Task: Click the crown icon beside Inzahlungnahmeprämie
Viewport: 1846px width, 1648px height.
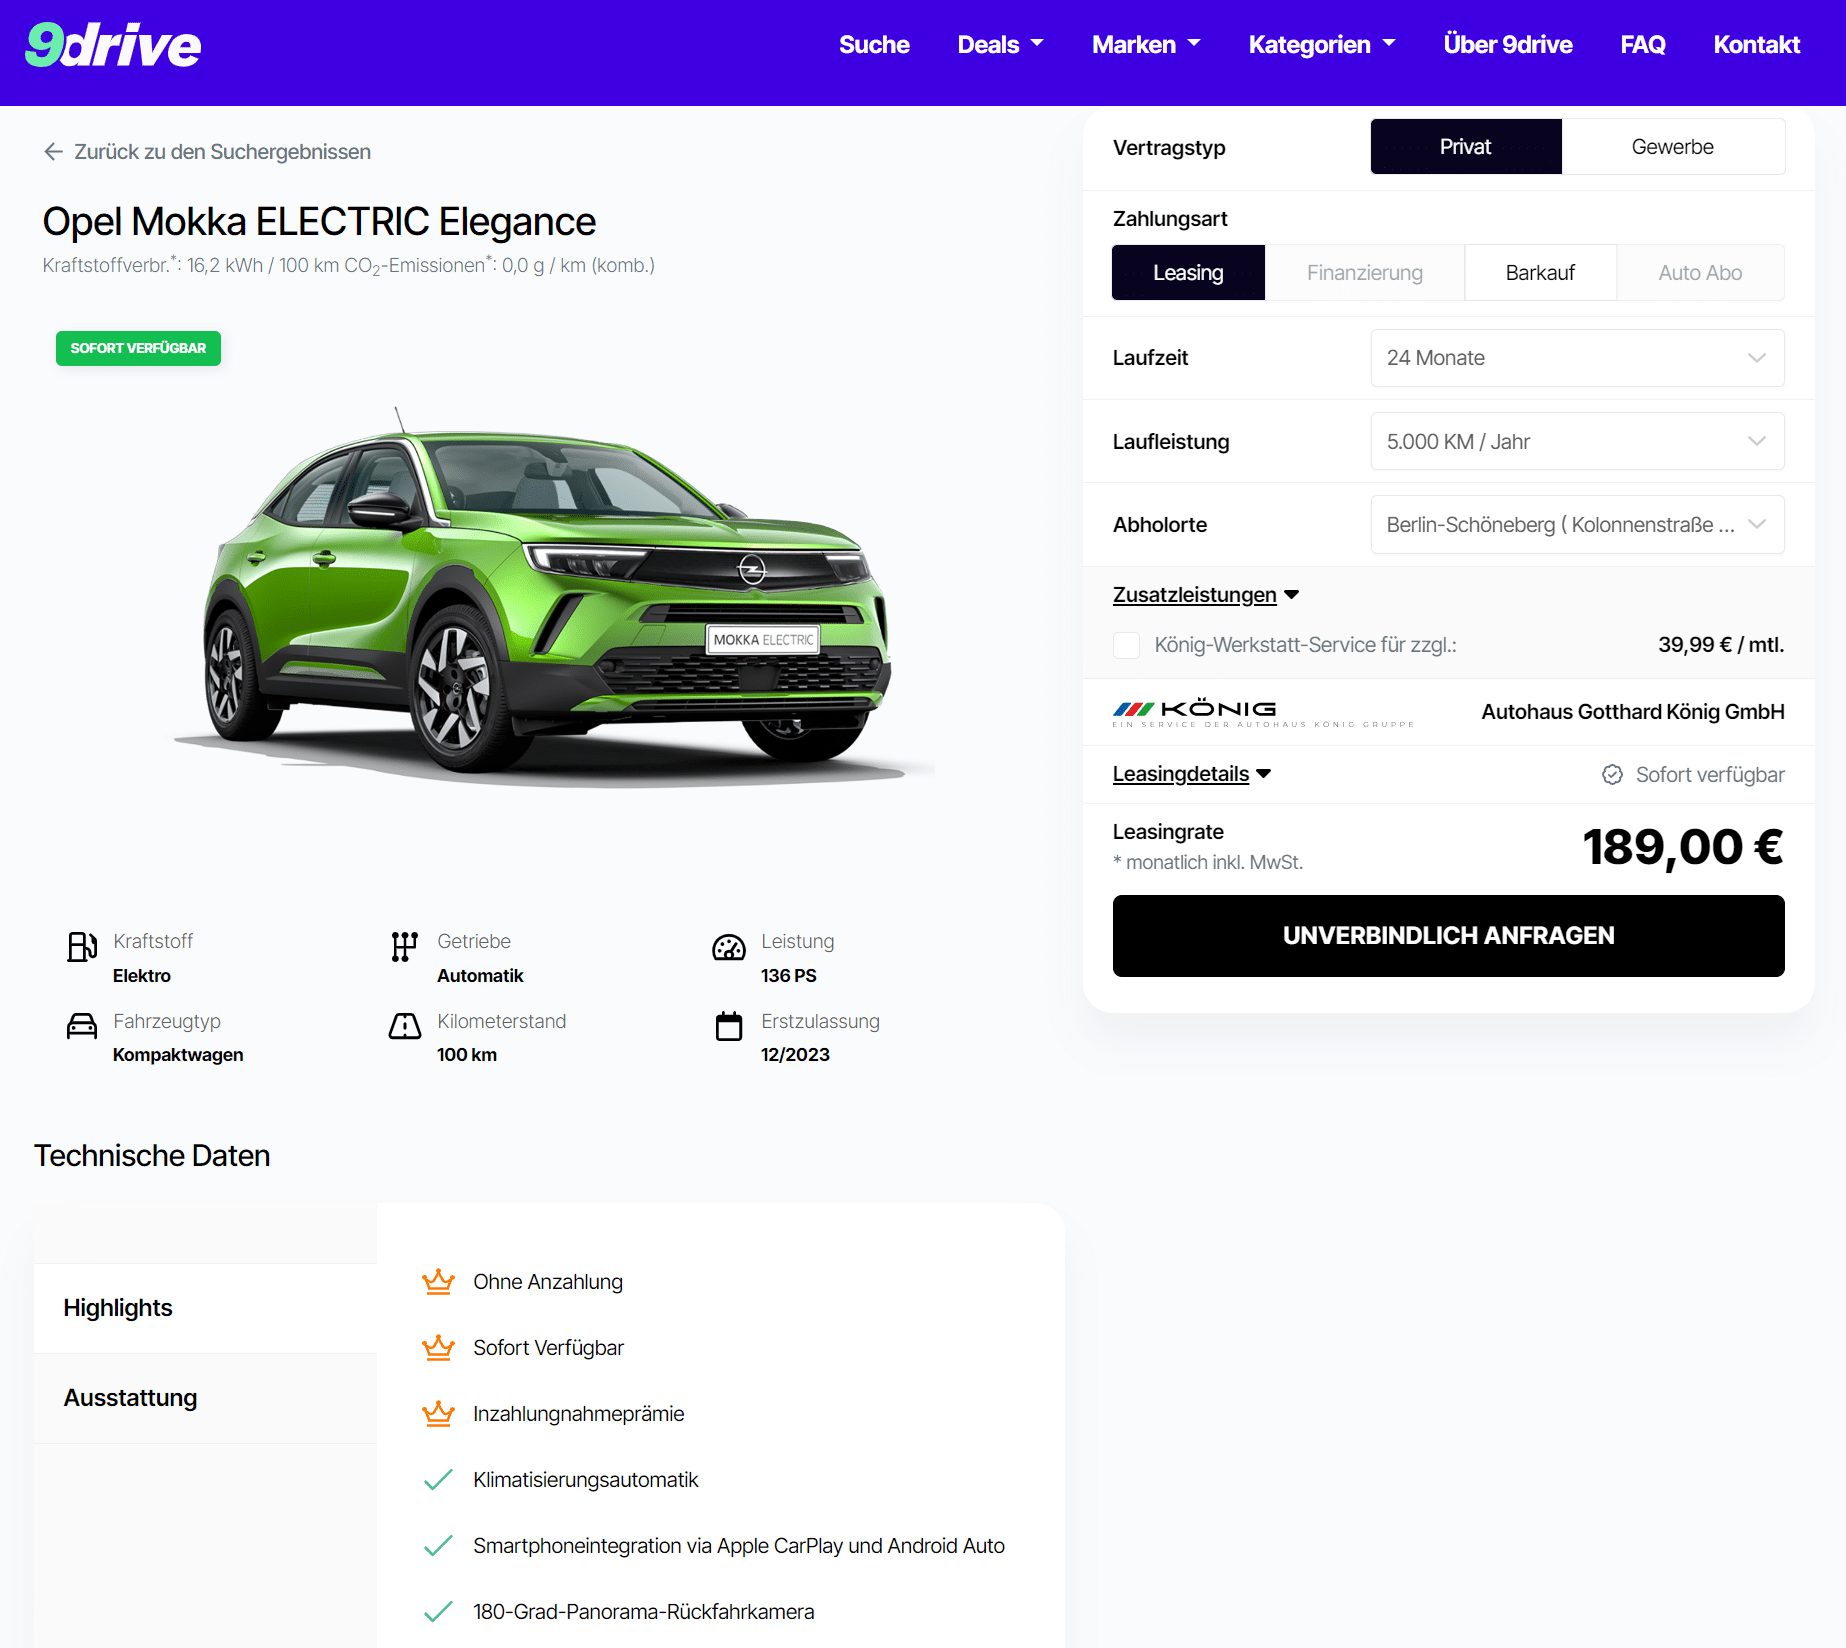Action: (438, 1413)
